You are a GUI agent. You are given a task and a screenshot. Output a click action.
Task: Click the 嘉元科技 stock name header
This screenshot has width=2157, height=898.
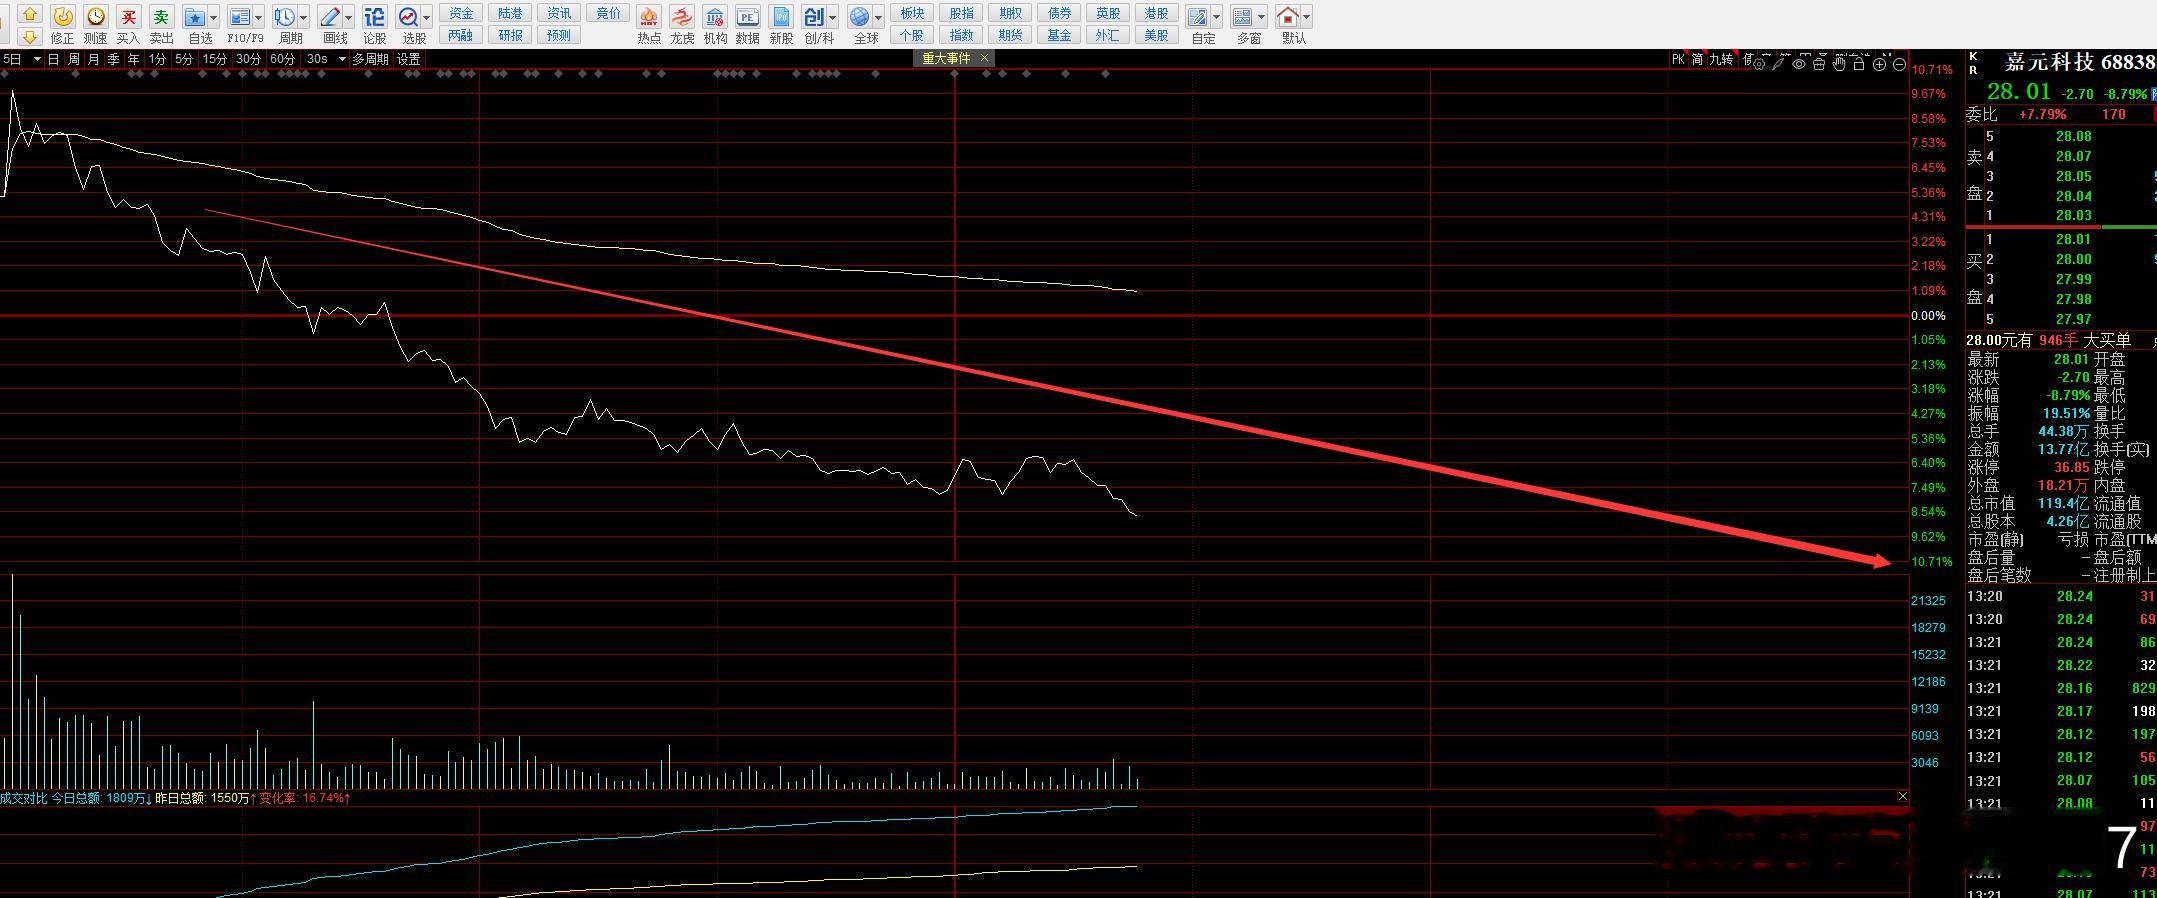coord(2049,62)
